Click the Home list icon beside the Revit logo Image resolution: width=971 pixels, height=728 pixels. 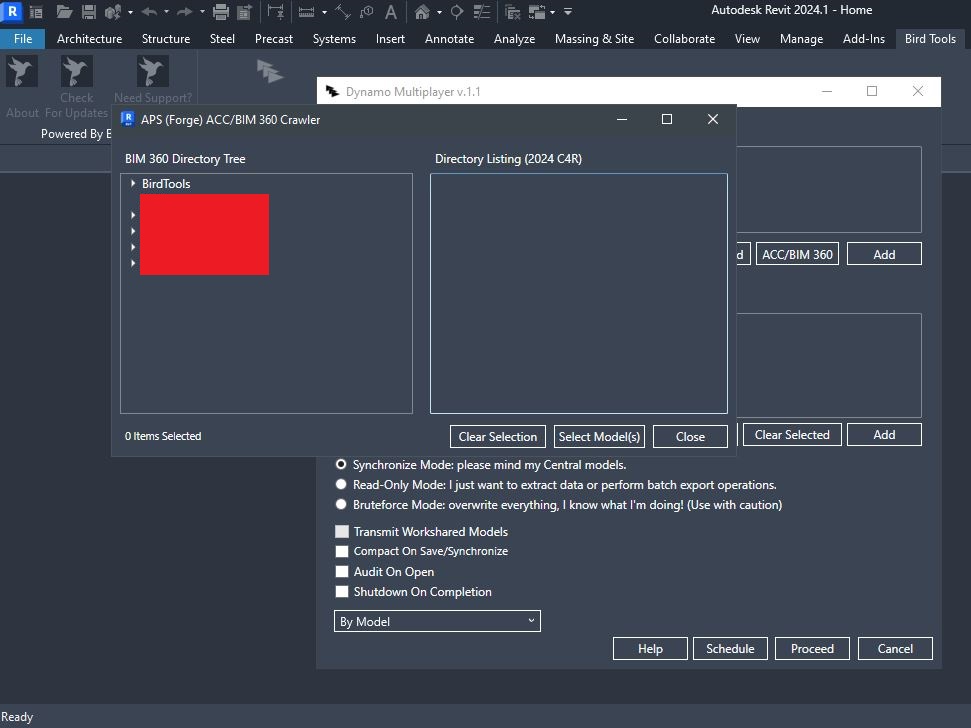click(36, 11)
